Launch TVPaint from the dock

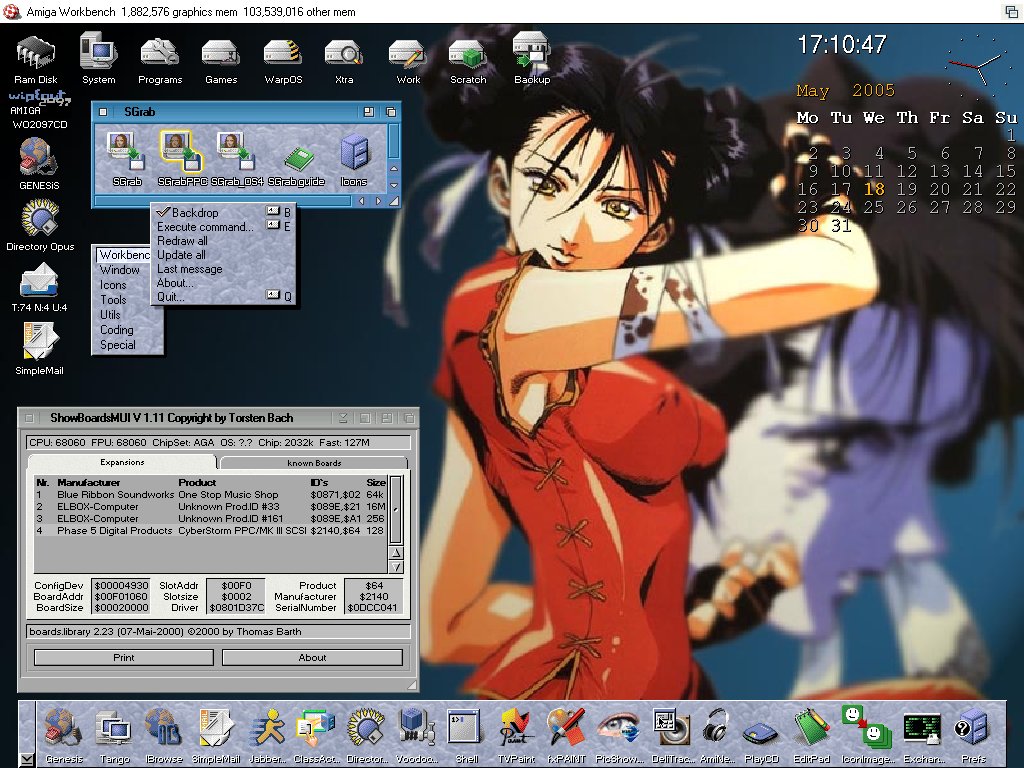[516, 735]
